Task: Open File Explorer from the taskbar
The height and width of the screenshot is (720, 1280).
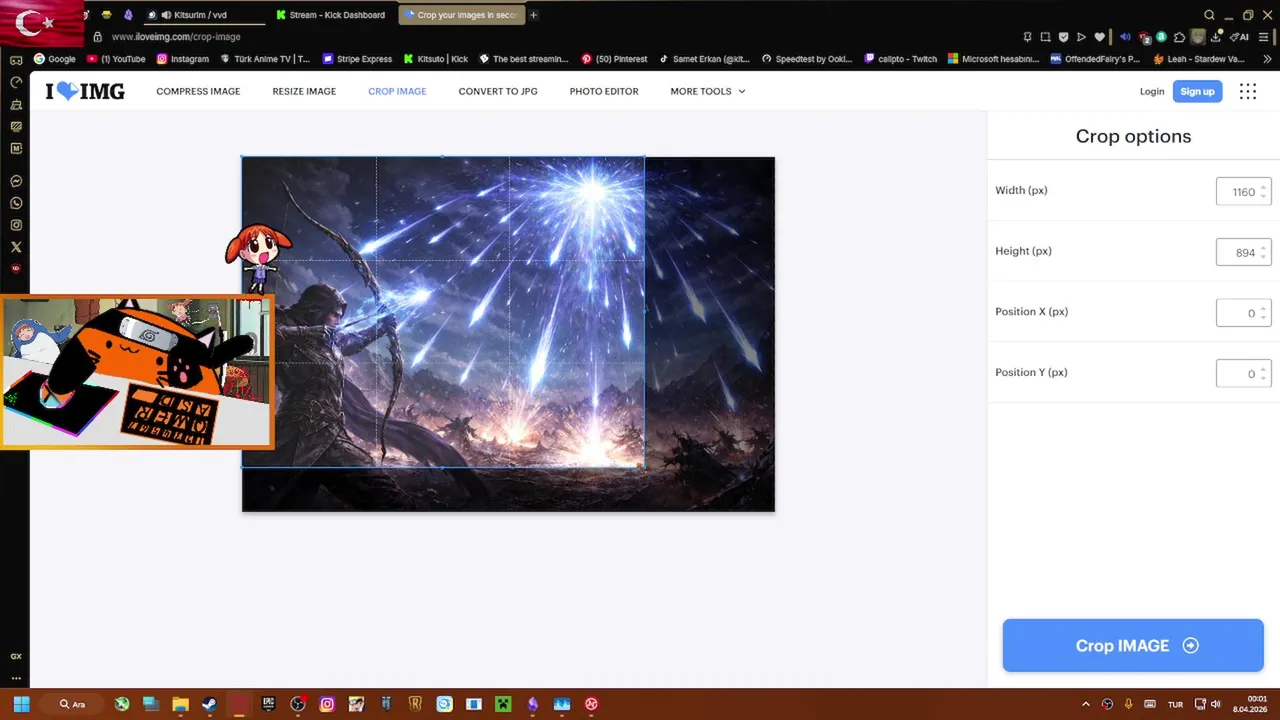Action: [x=180, y=704]
